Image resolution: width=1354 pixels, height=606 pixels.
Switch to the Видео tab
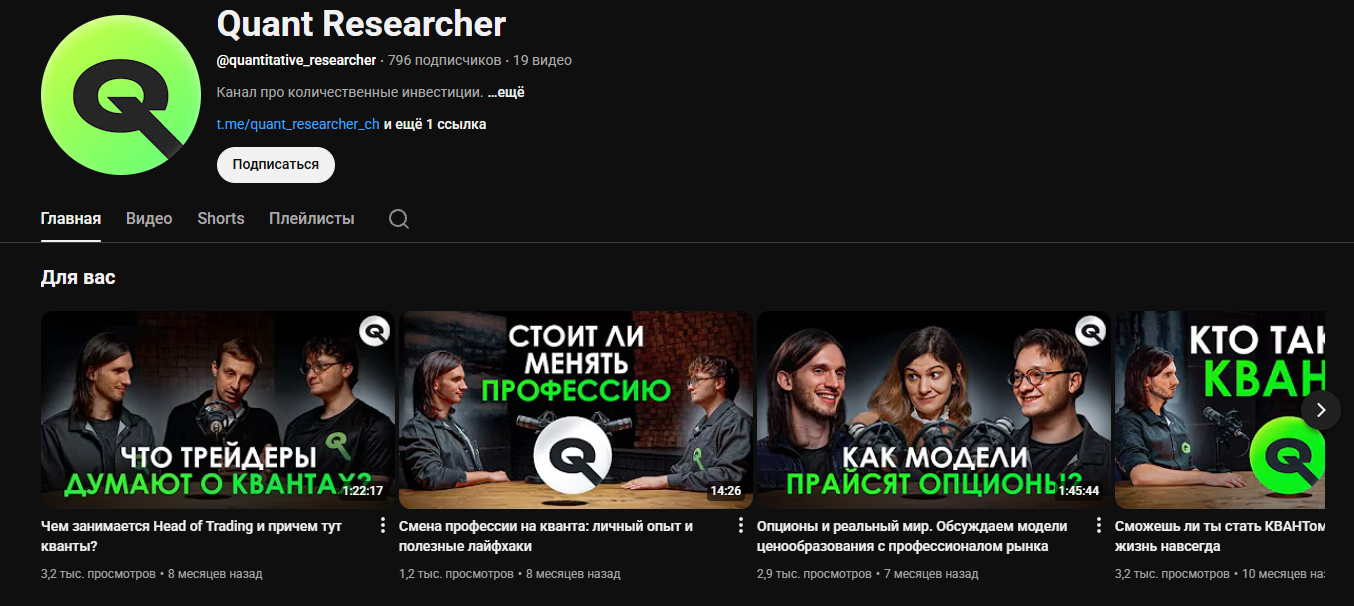(x=149, y=219)
